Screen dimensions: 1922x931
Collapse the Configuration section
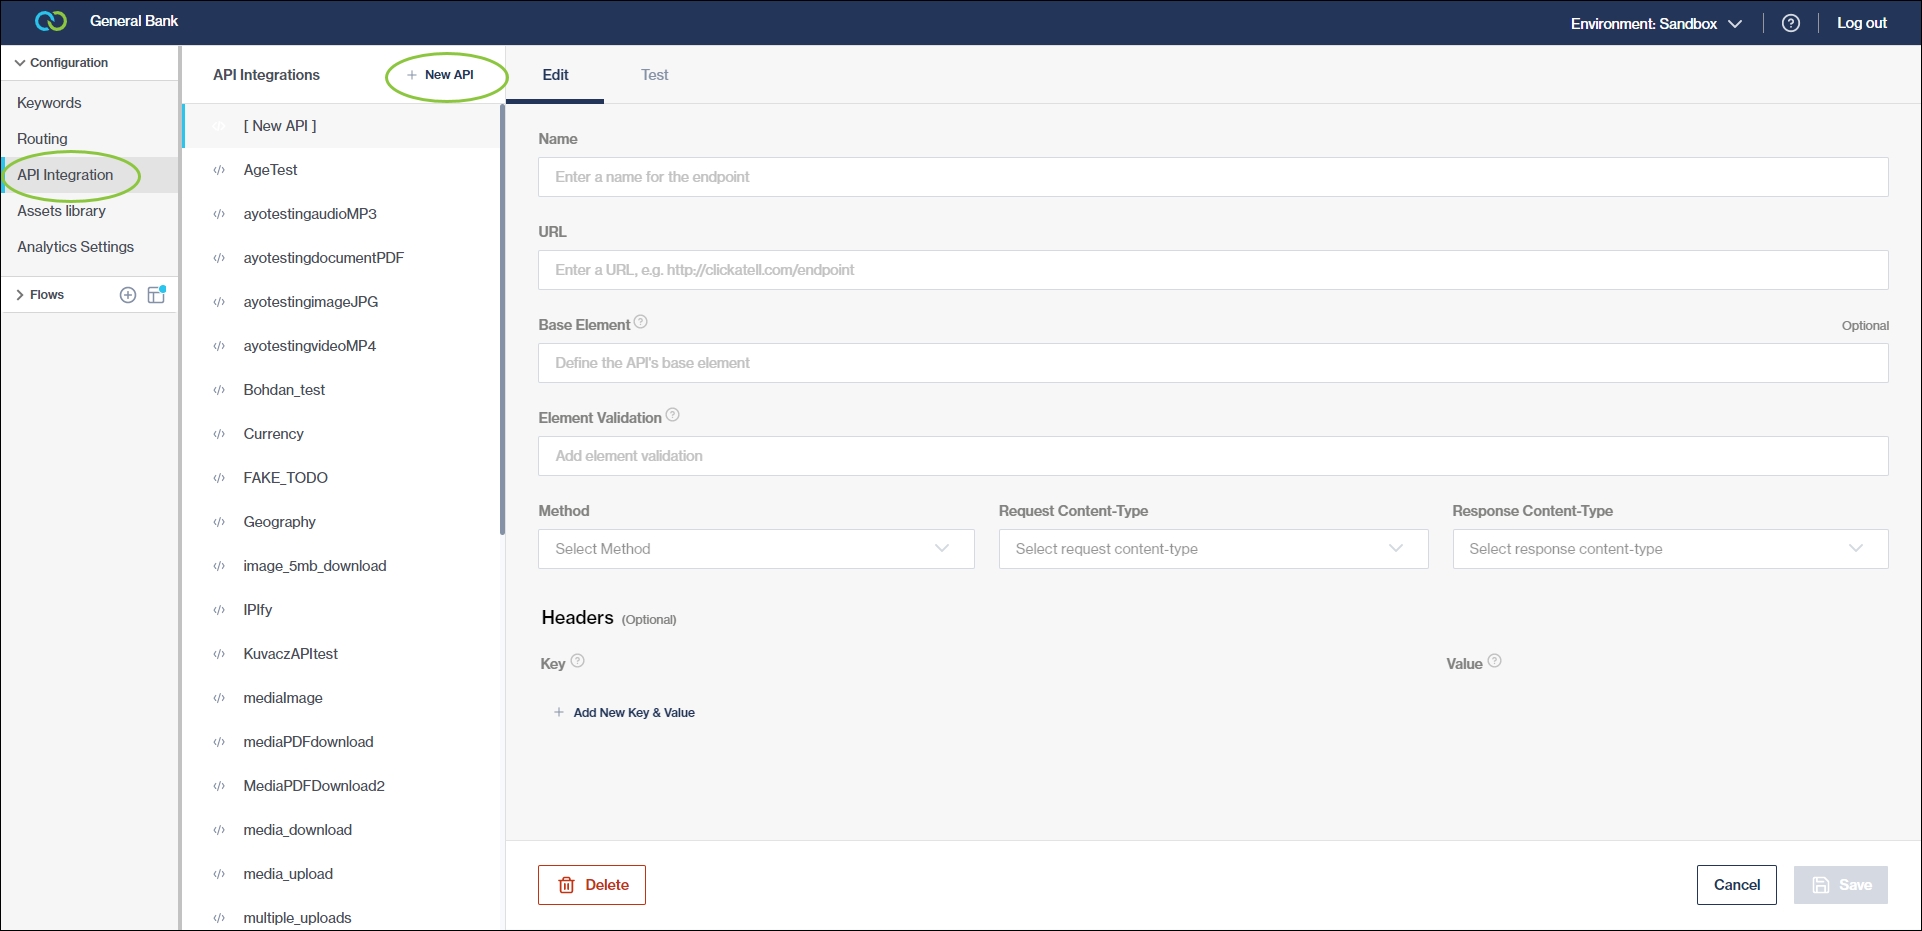[61, 63]
